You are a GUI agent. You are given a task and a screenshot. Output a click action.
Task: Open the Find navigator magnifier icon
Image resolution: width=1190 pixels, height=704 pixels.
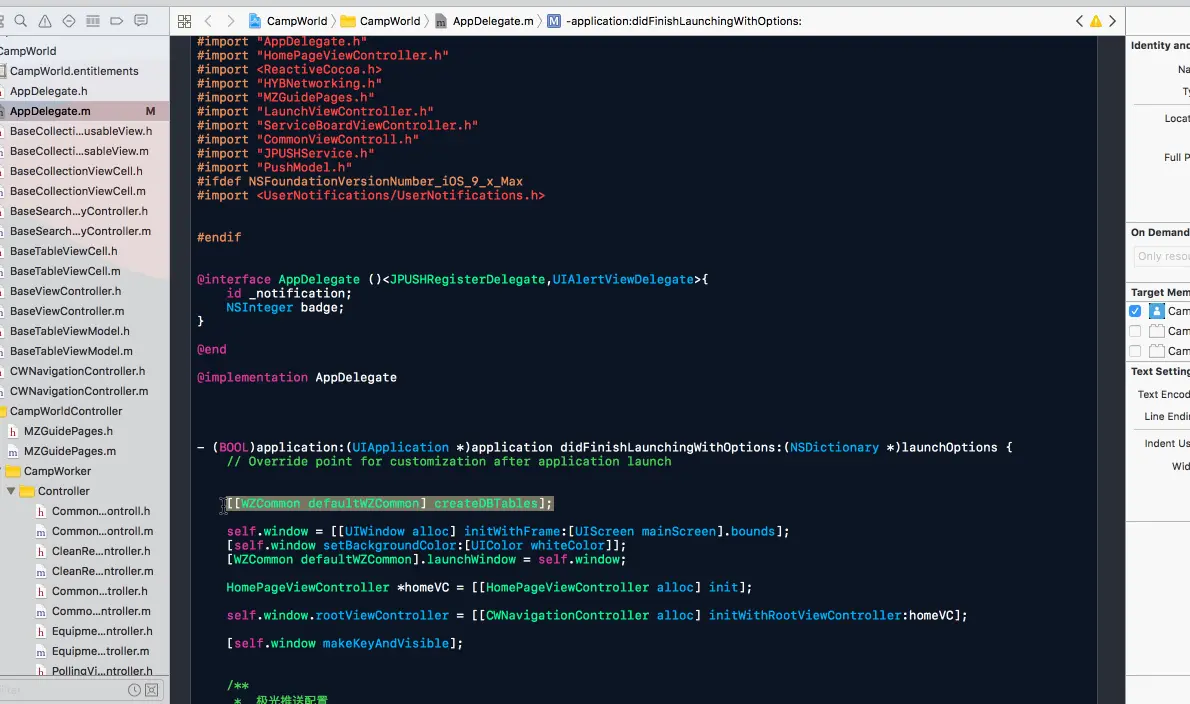pyautogui.click(x=20, y=21)
